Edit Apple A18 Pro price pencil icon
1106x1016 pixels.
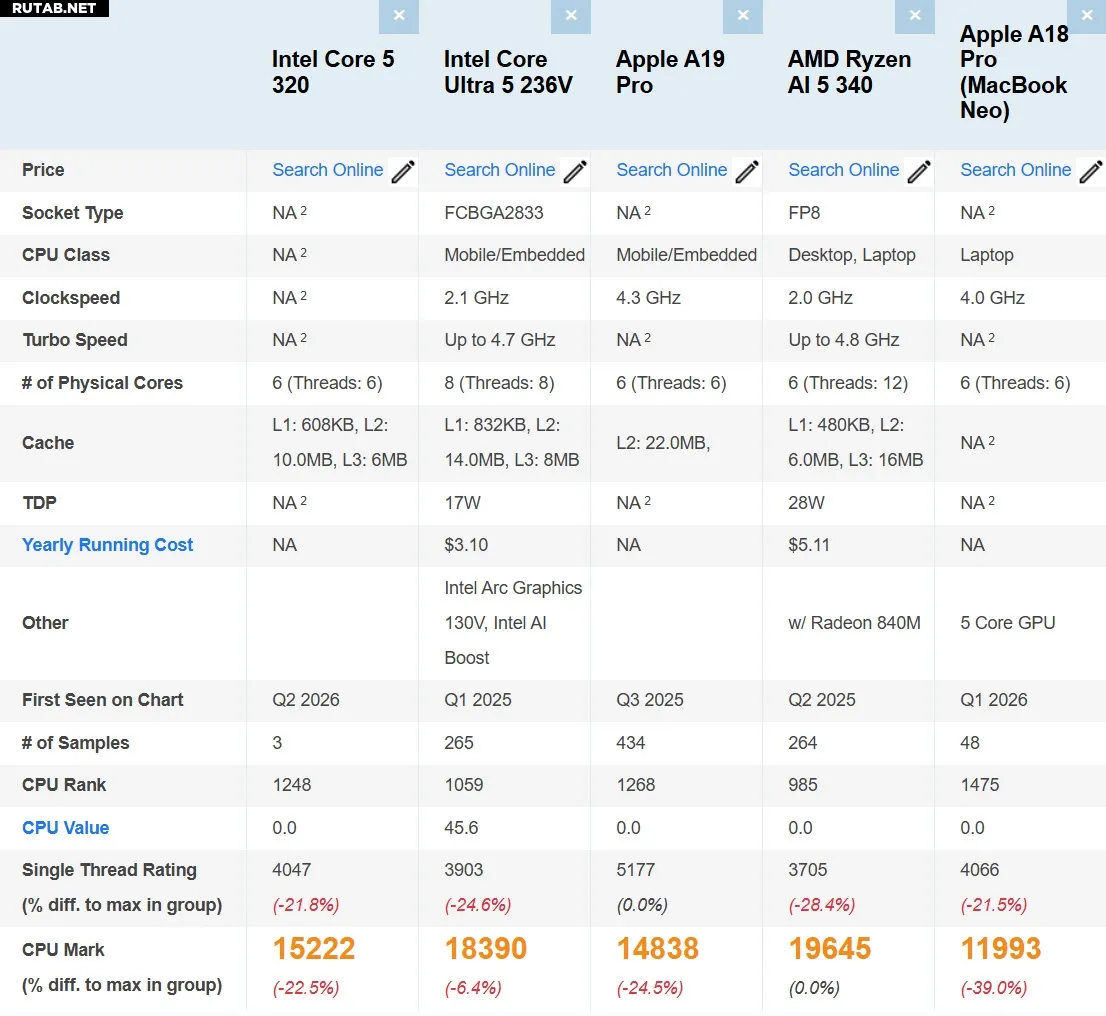tap(1091, 172)
